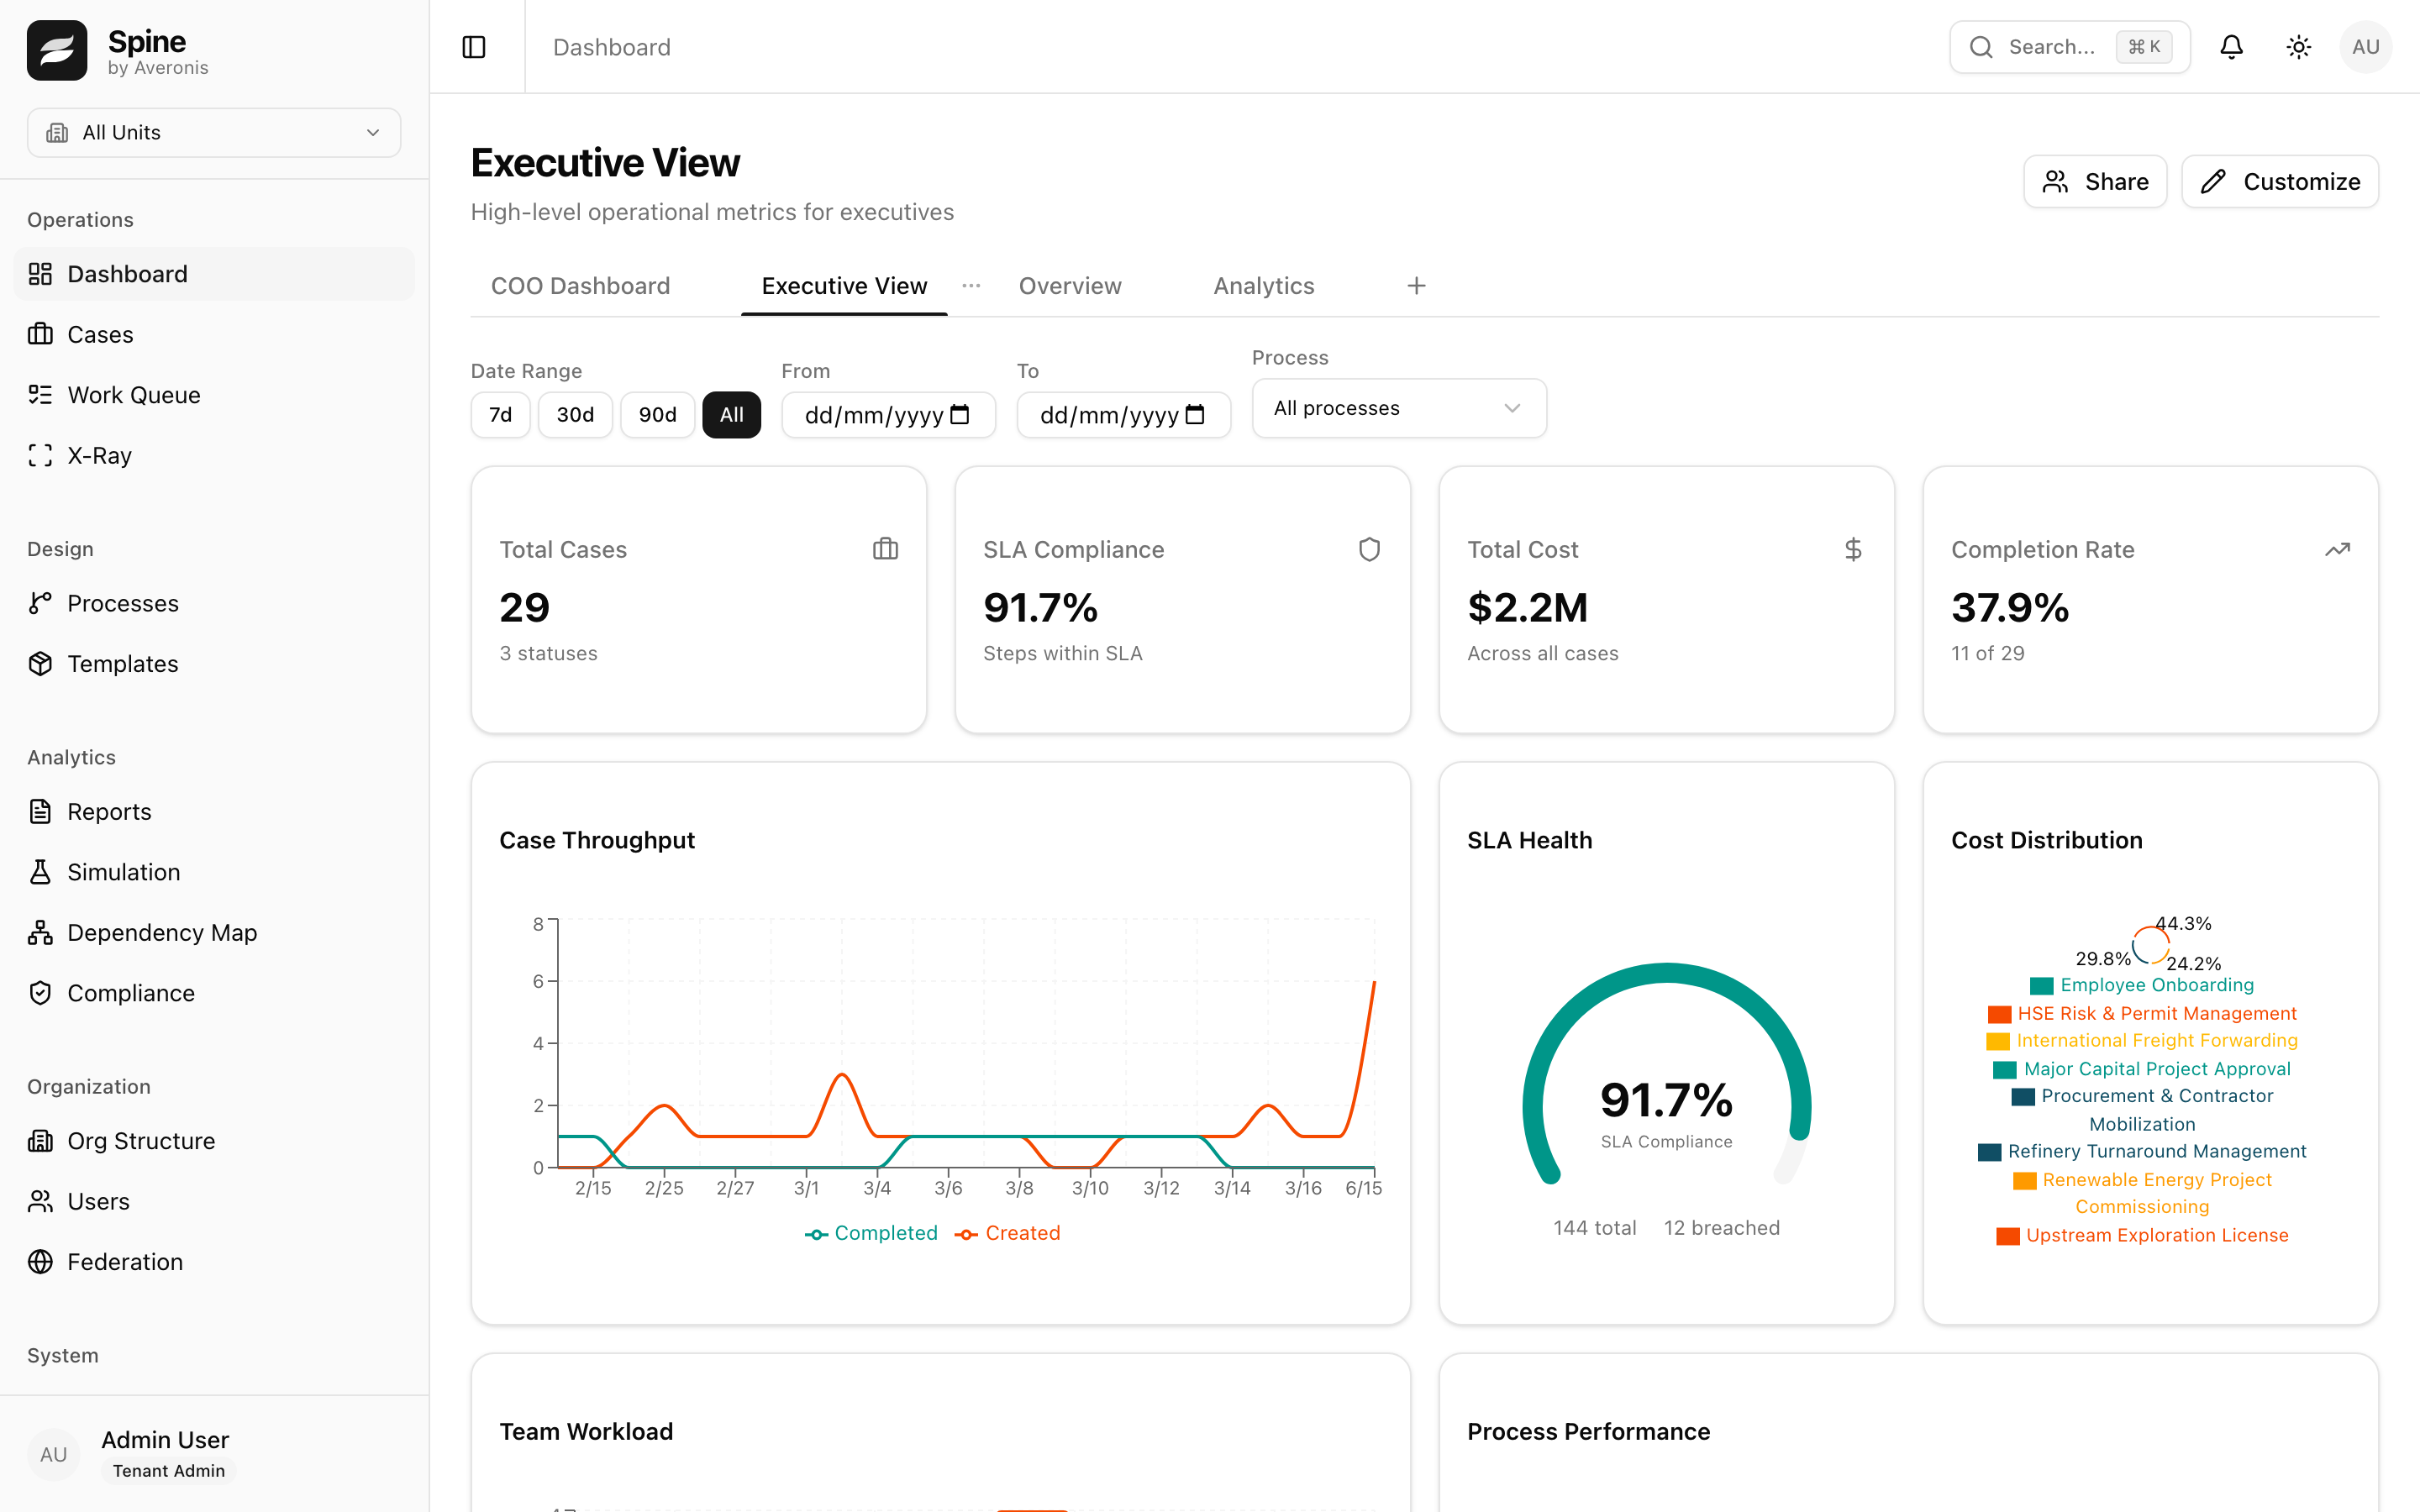Switch to COO Dashboard tab
This screenshot has width=2420, height=1512.
coord(580,286)
